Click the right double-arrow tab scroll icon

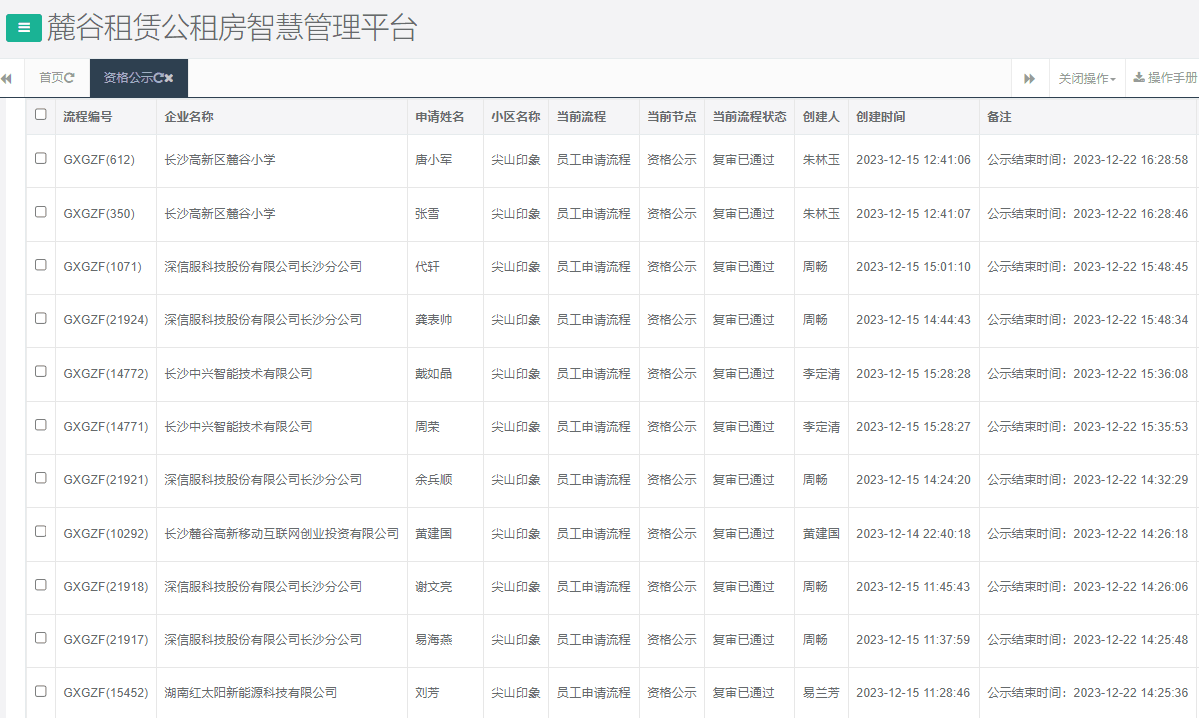click(x=1031, y=77)
